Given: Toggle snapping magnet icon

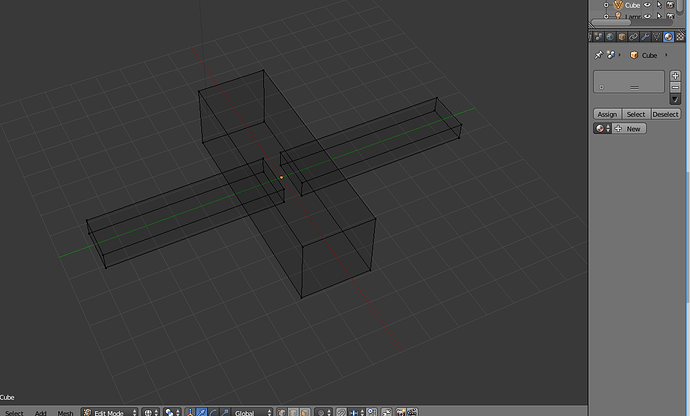Looking at the screenshot, I should pyautogui.click(x=341, y=412).
